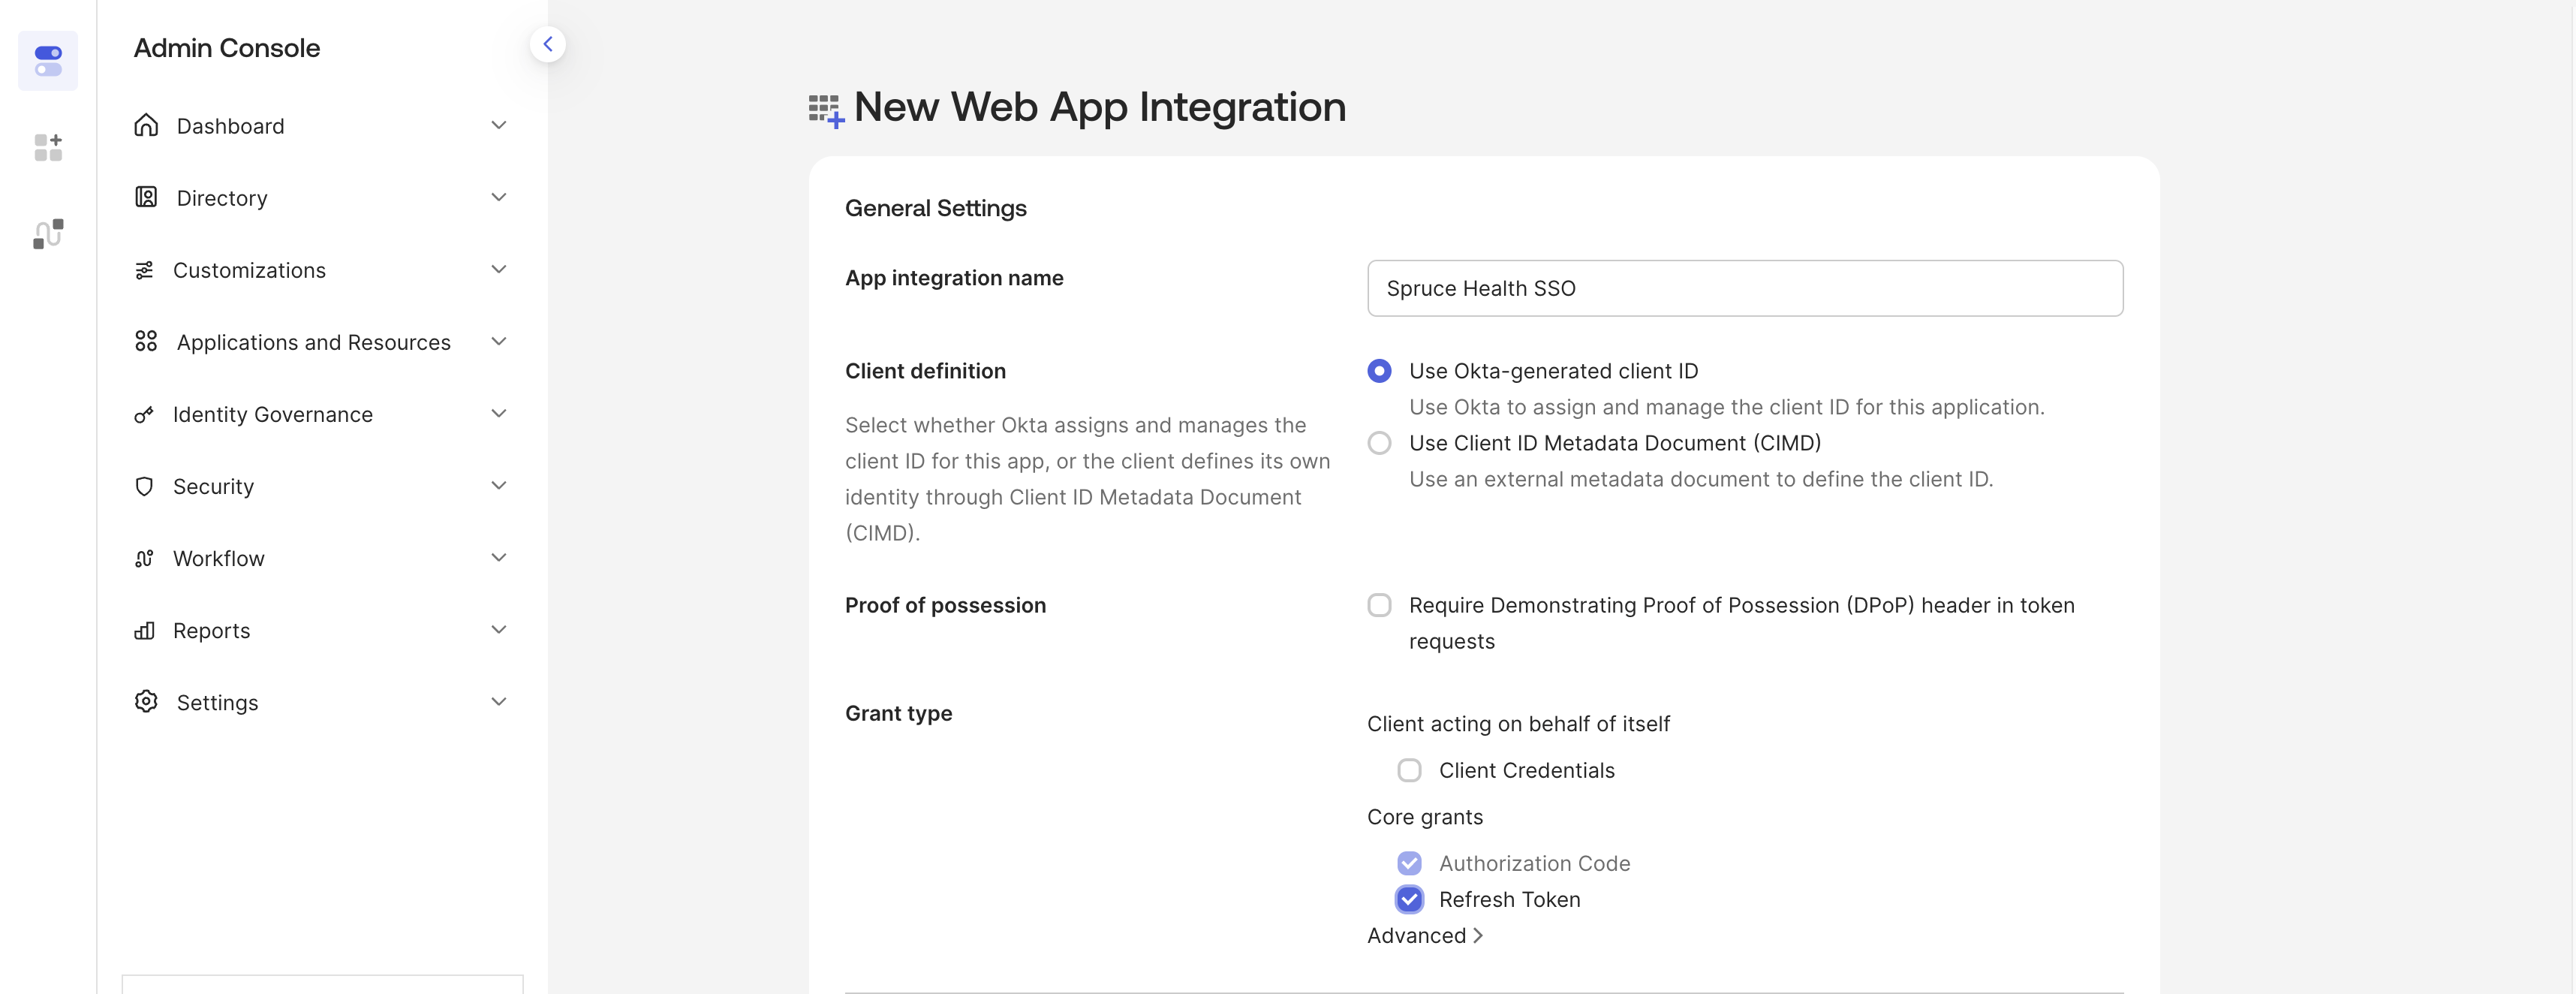Click the Admin Console toggle icon in left rail
This screenshot has height=994, width=2576.
pos(48,61)
